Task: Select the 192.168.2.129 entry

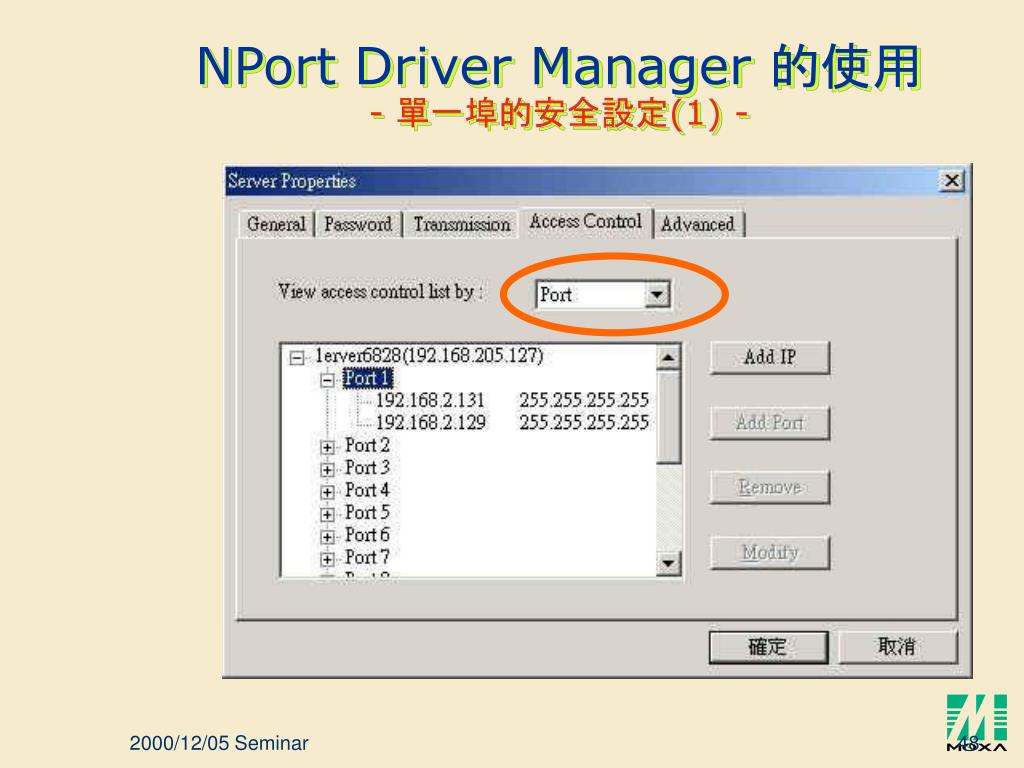Action: click(430, 423)
